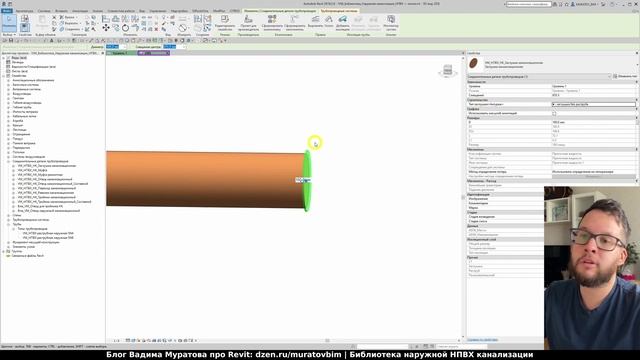Viewport: 640px width, 360px height.
Task: Click the Изменить button for loss method settings
Action: pyautogui.click(x=594, y=176)
